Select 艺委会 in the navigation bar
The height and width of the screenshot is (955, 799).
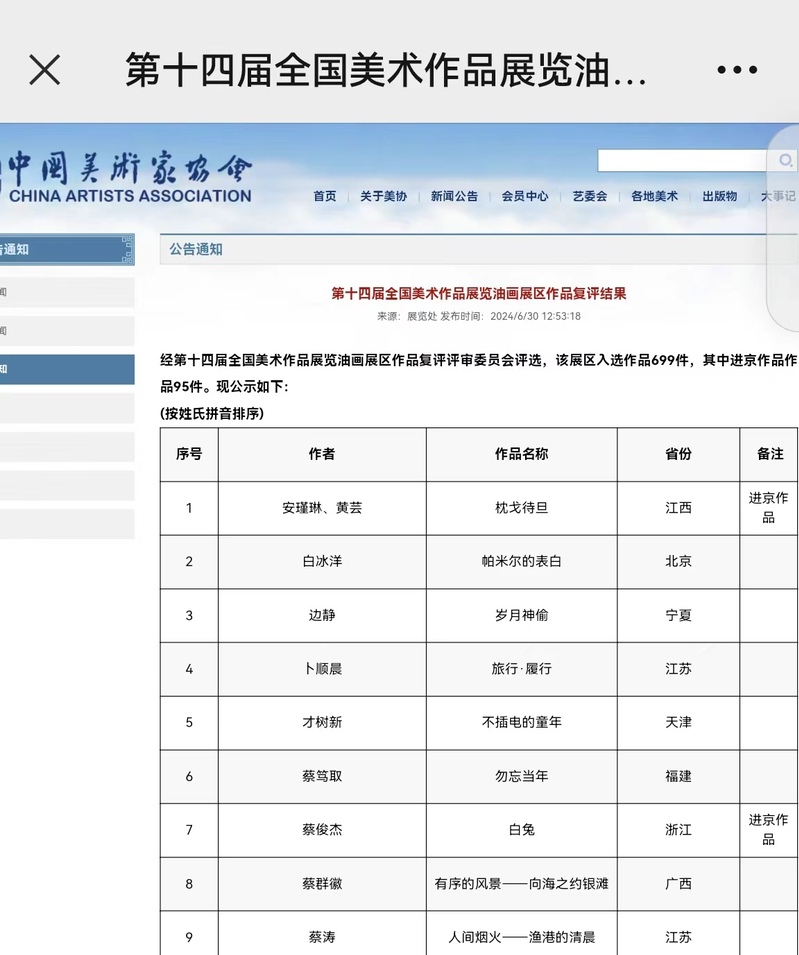point(590,197)
